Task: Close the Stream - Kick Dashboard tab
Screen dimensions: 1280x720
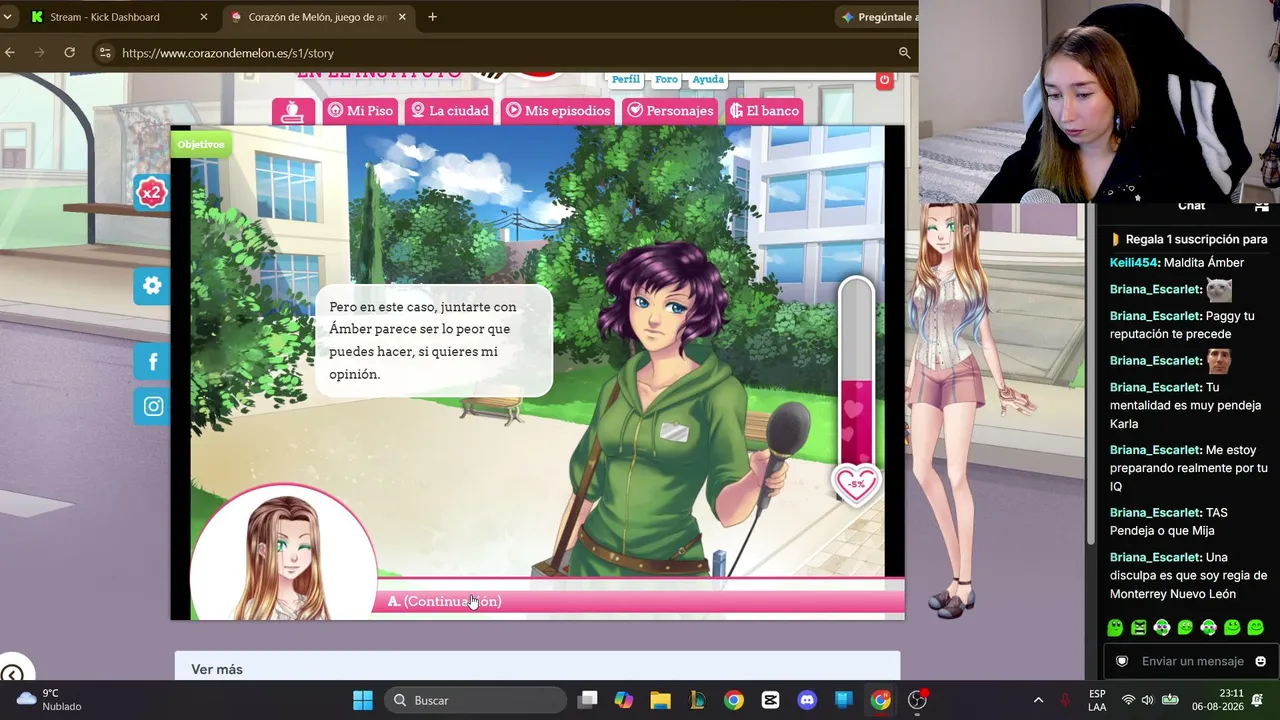Action: coord(204,17)
